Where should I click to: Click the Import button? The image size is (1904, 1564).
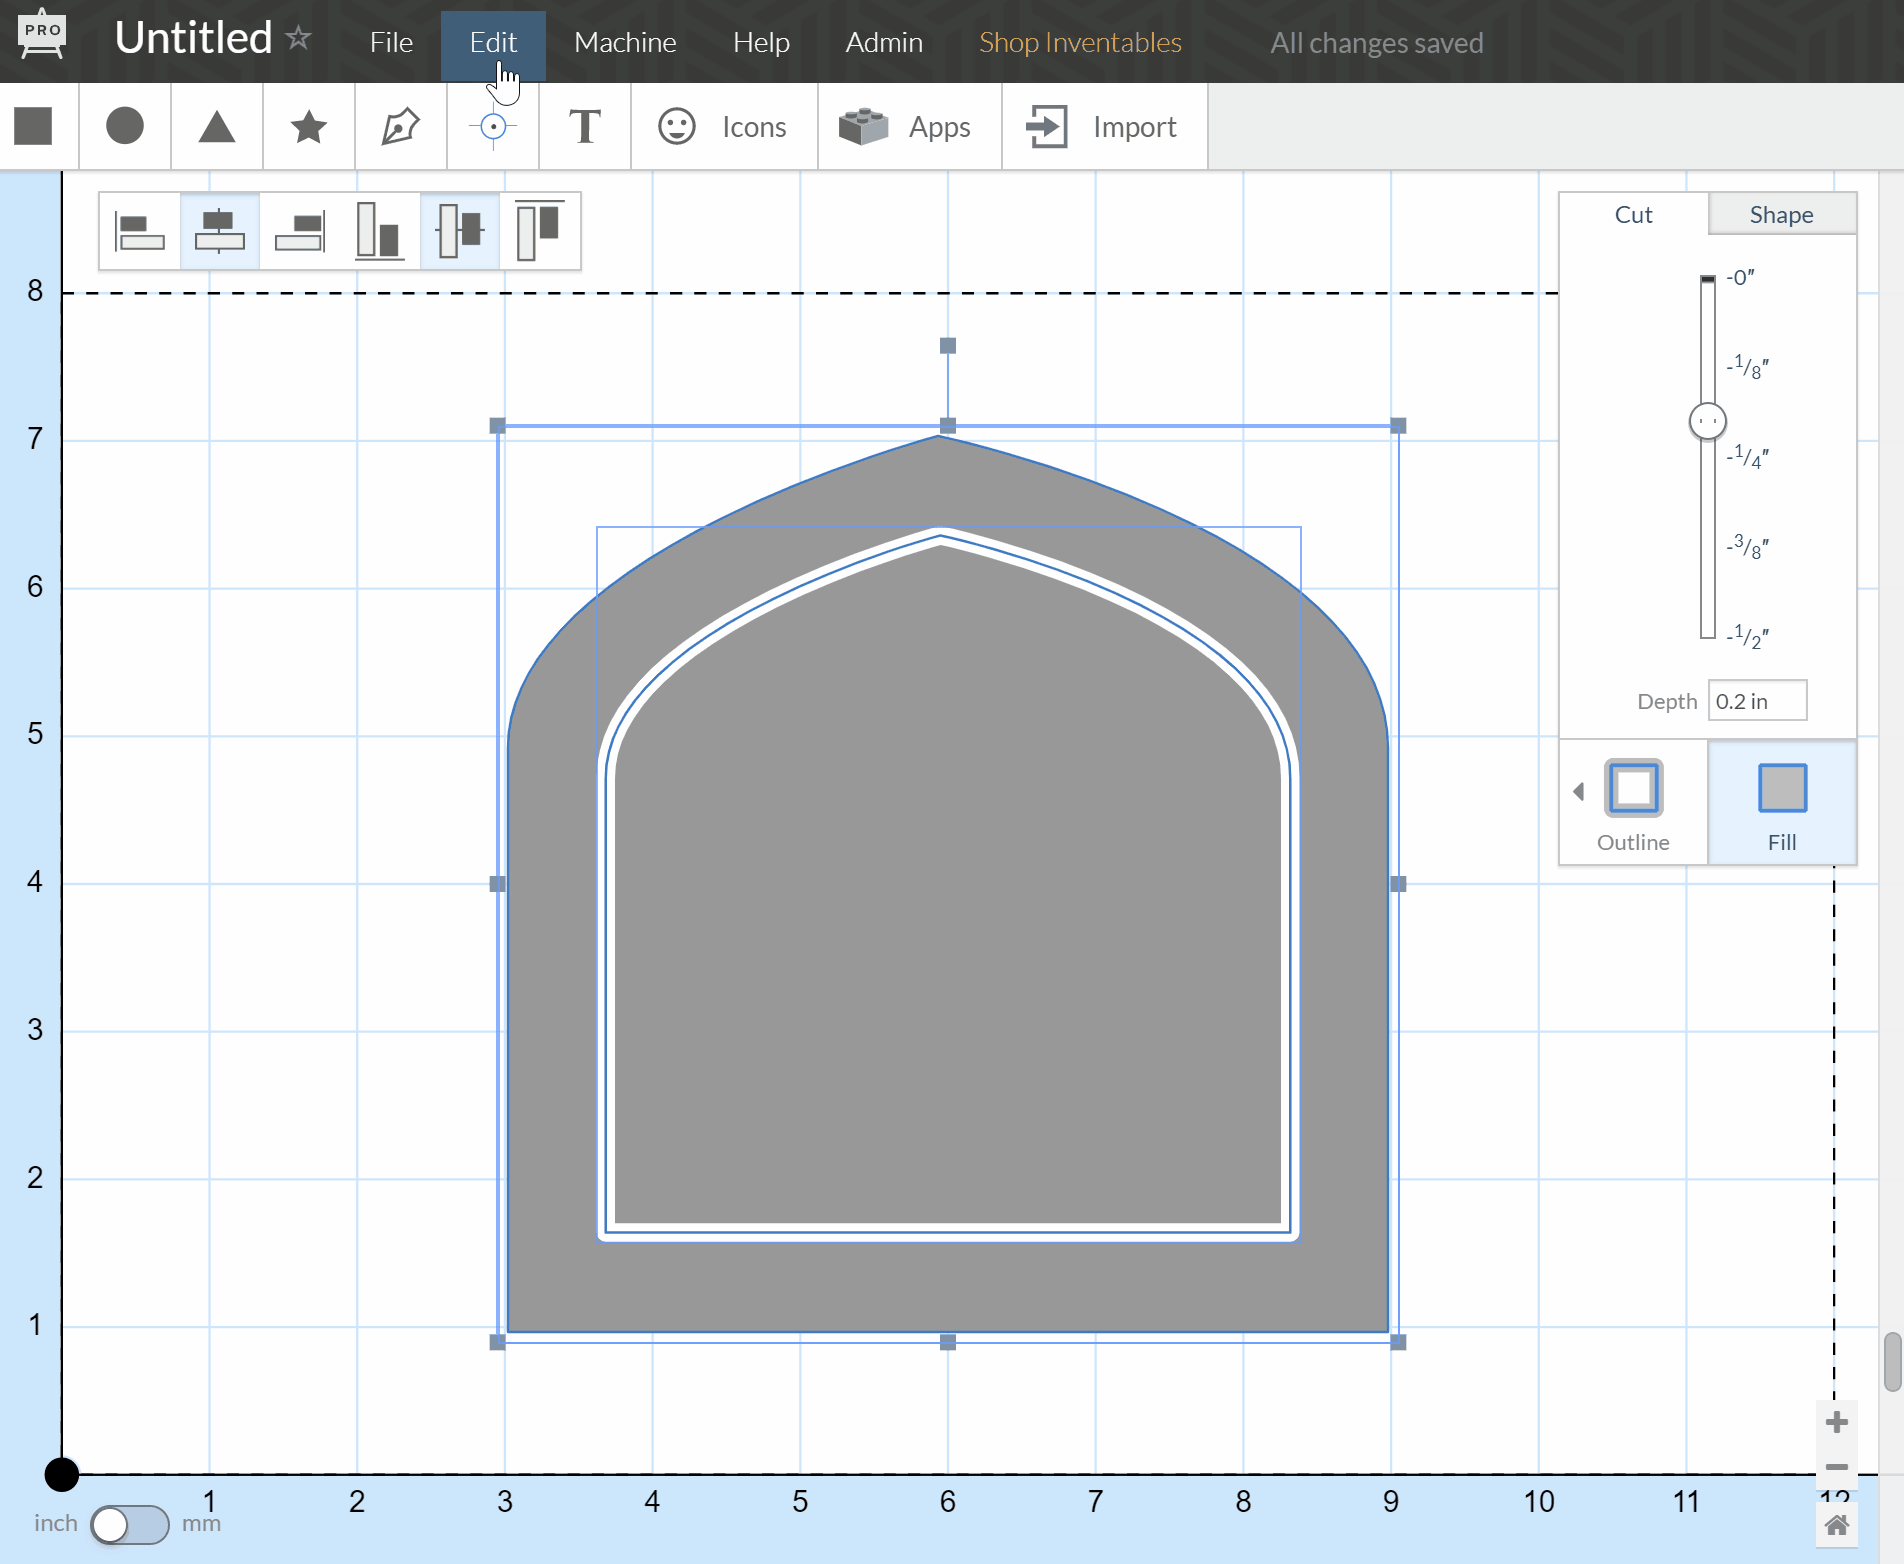click(1103, 127)
